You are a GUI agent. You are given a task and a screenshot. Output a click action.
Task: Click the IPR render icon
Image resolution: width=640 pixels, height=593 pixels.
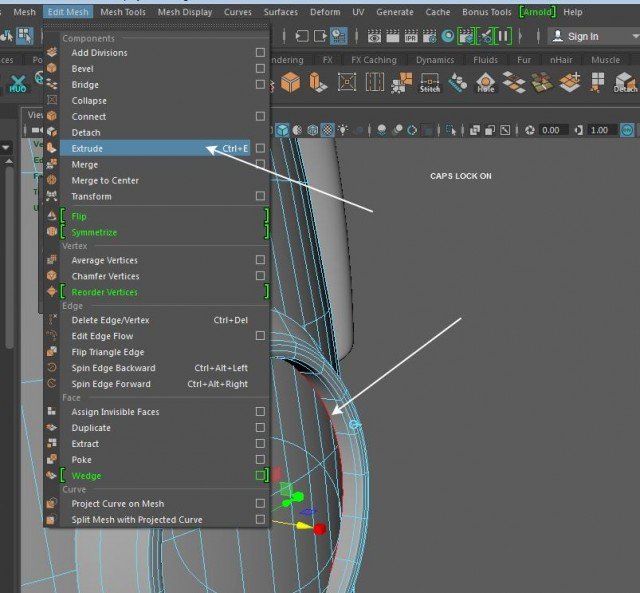click(x=411, y=36)
